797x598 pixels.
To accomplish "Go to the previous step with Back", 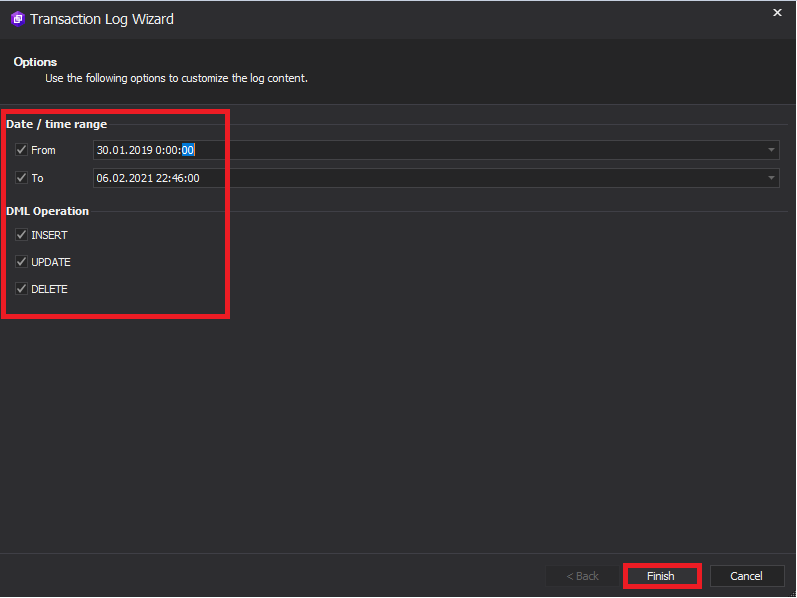I will 583,576.
